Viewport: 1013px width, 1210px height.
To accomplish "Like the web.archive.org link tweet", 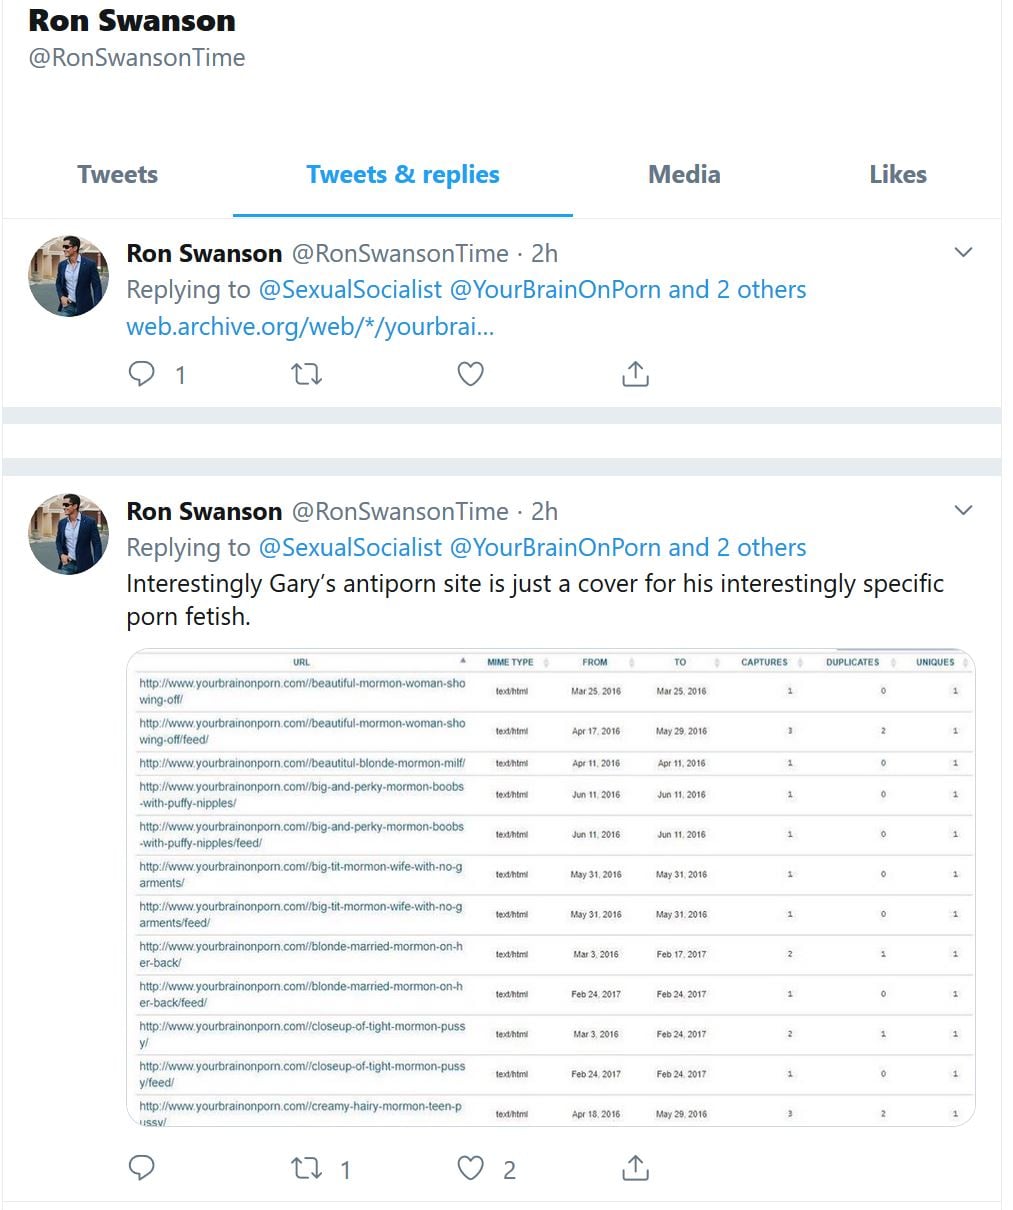I will 470,374.
